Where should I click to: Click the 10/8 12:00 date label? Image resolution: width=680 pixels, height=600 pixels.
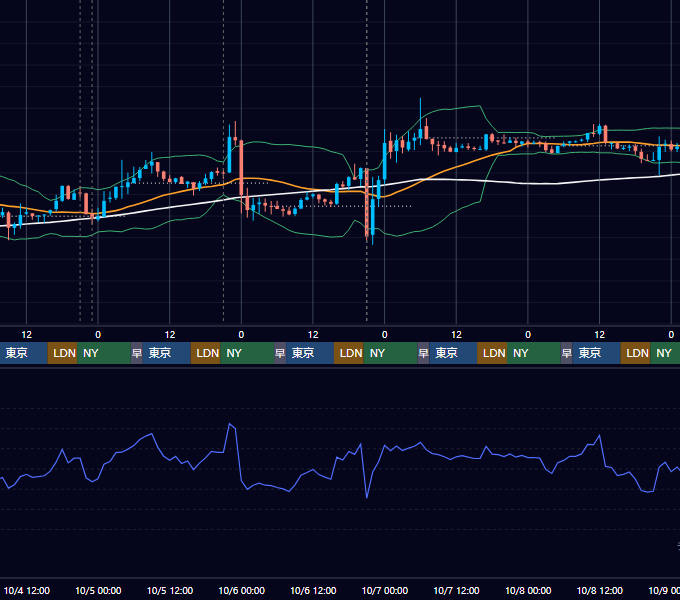(x=599, y=590)
